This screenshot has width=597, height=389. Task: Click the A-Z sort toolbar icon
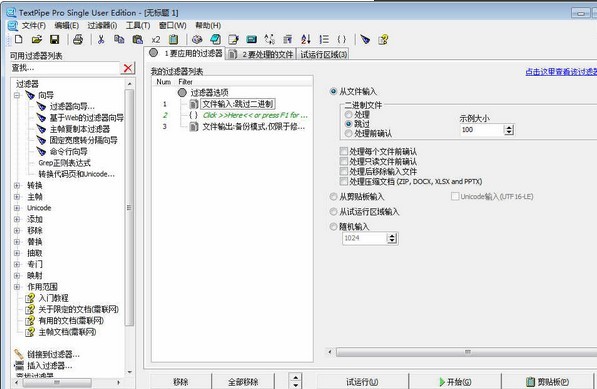pyautogui.click(x=306, y=39)
